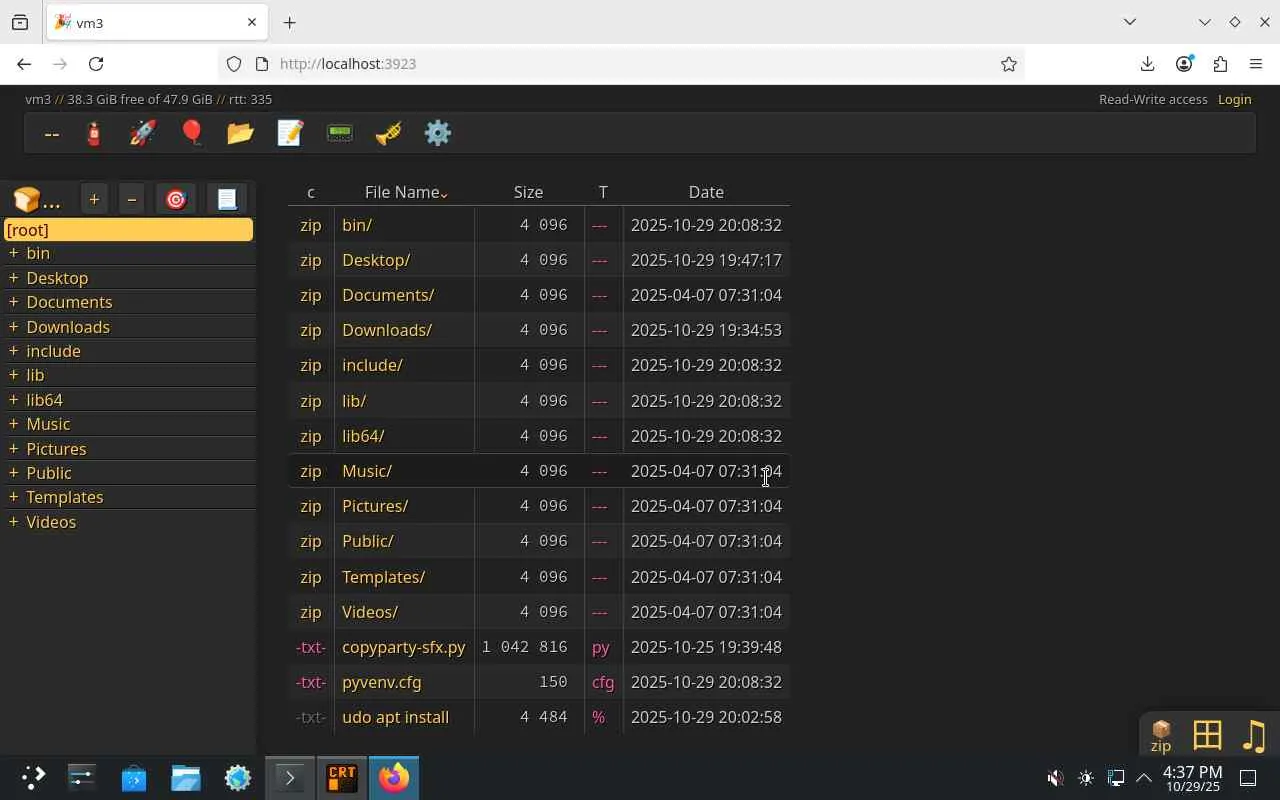Viewport: 1280px width, 800px height.
Task: Click the browser address bar
Action: coord(620,64)
